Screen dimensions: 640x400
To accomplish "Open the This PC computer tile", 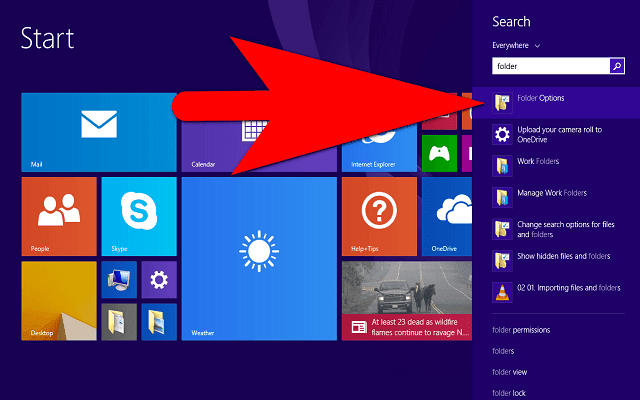I will coord(118,279).
